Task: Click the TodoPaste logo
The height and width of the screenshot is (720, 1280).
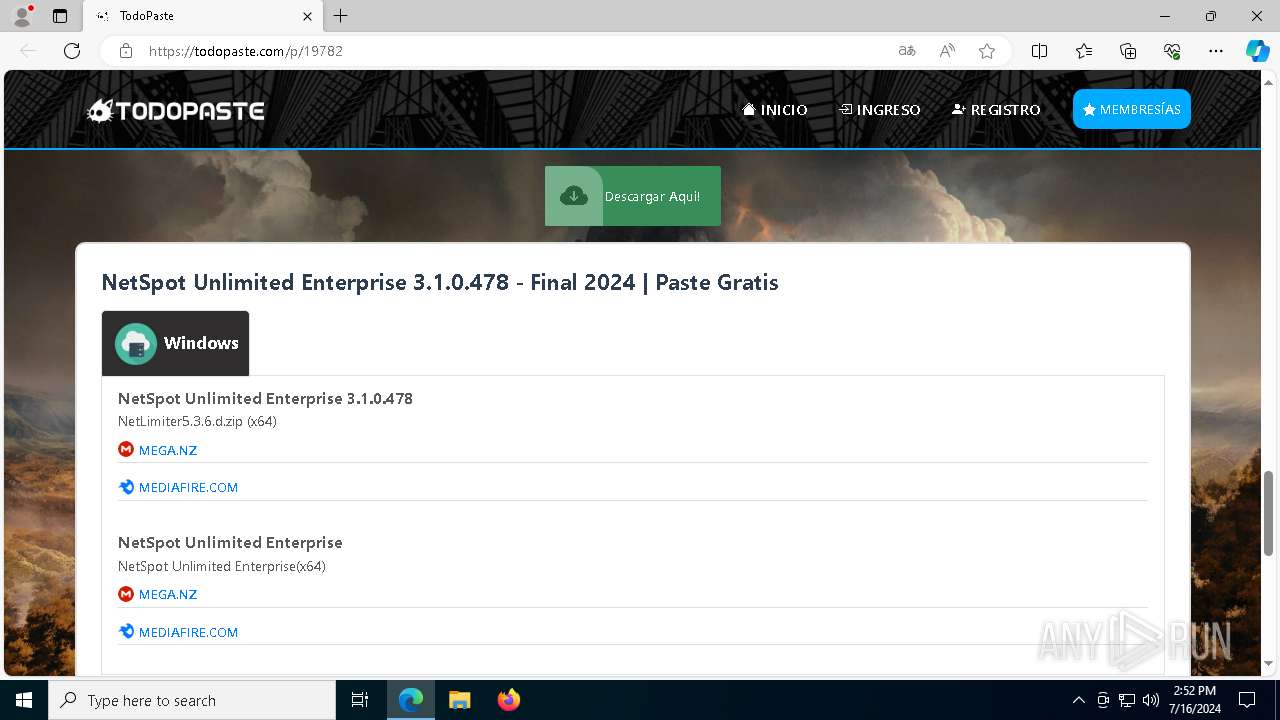Action: point(176,110)
